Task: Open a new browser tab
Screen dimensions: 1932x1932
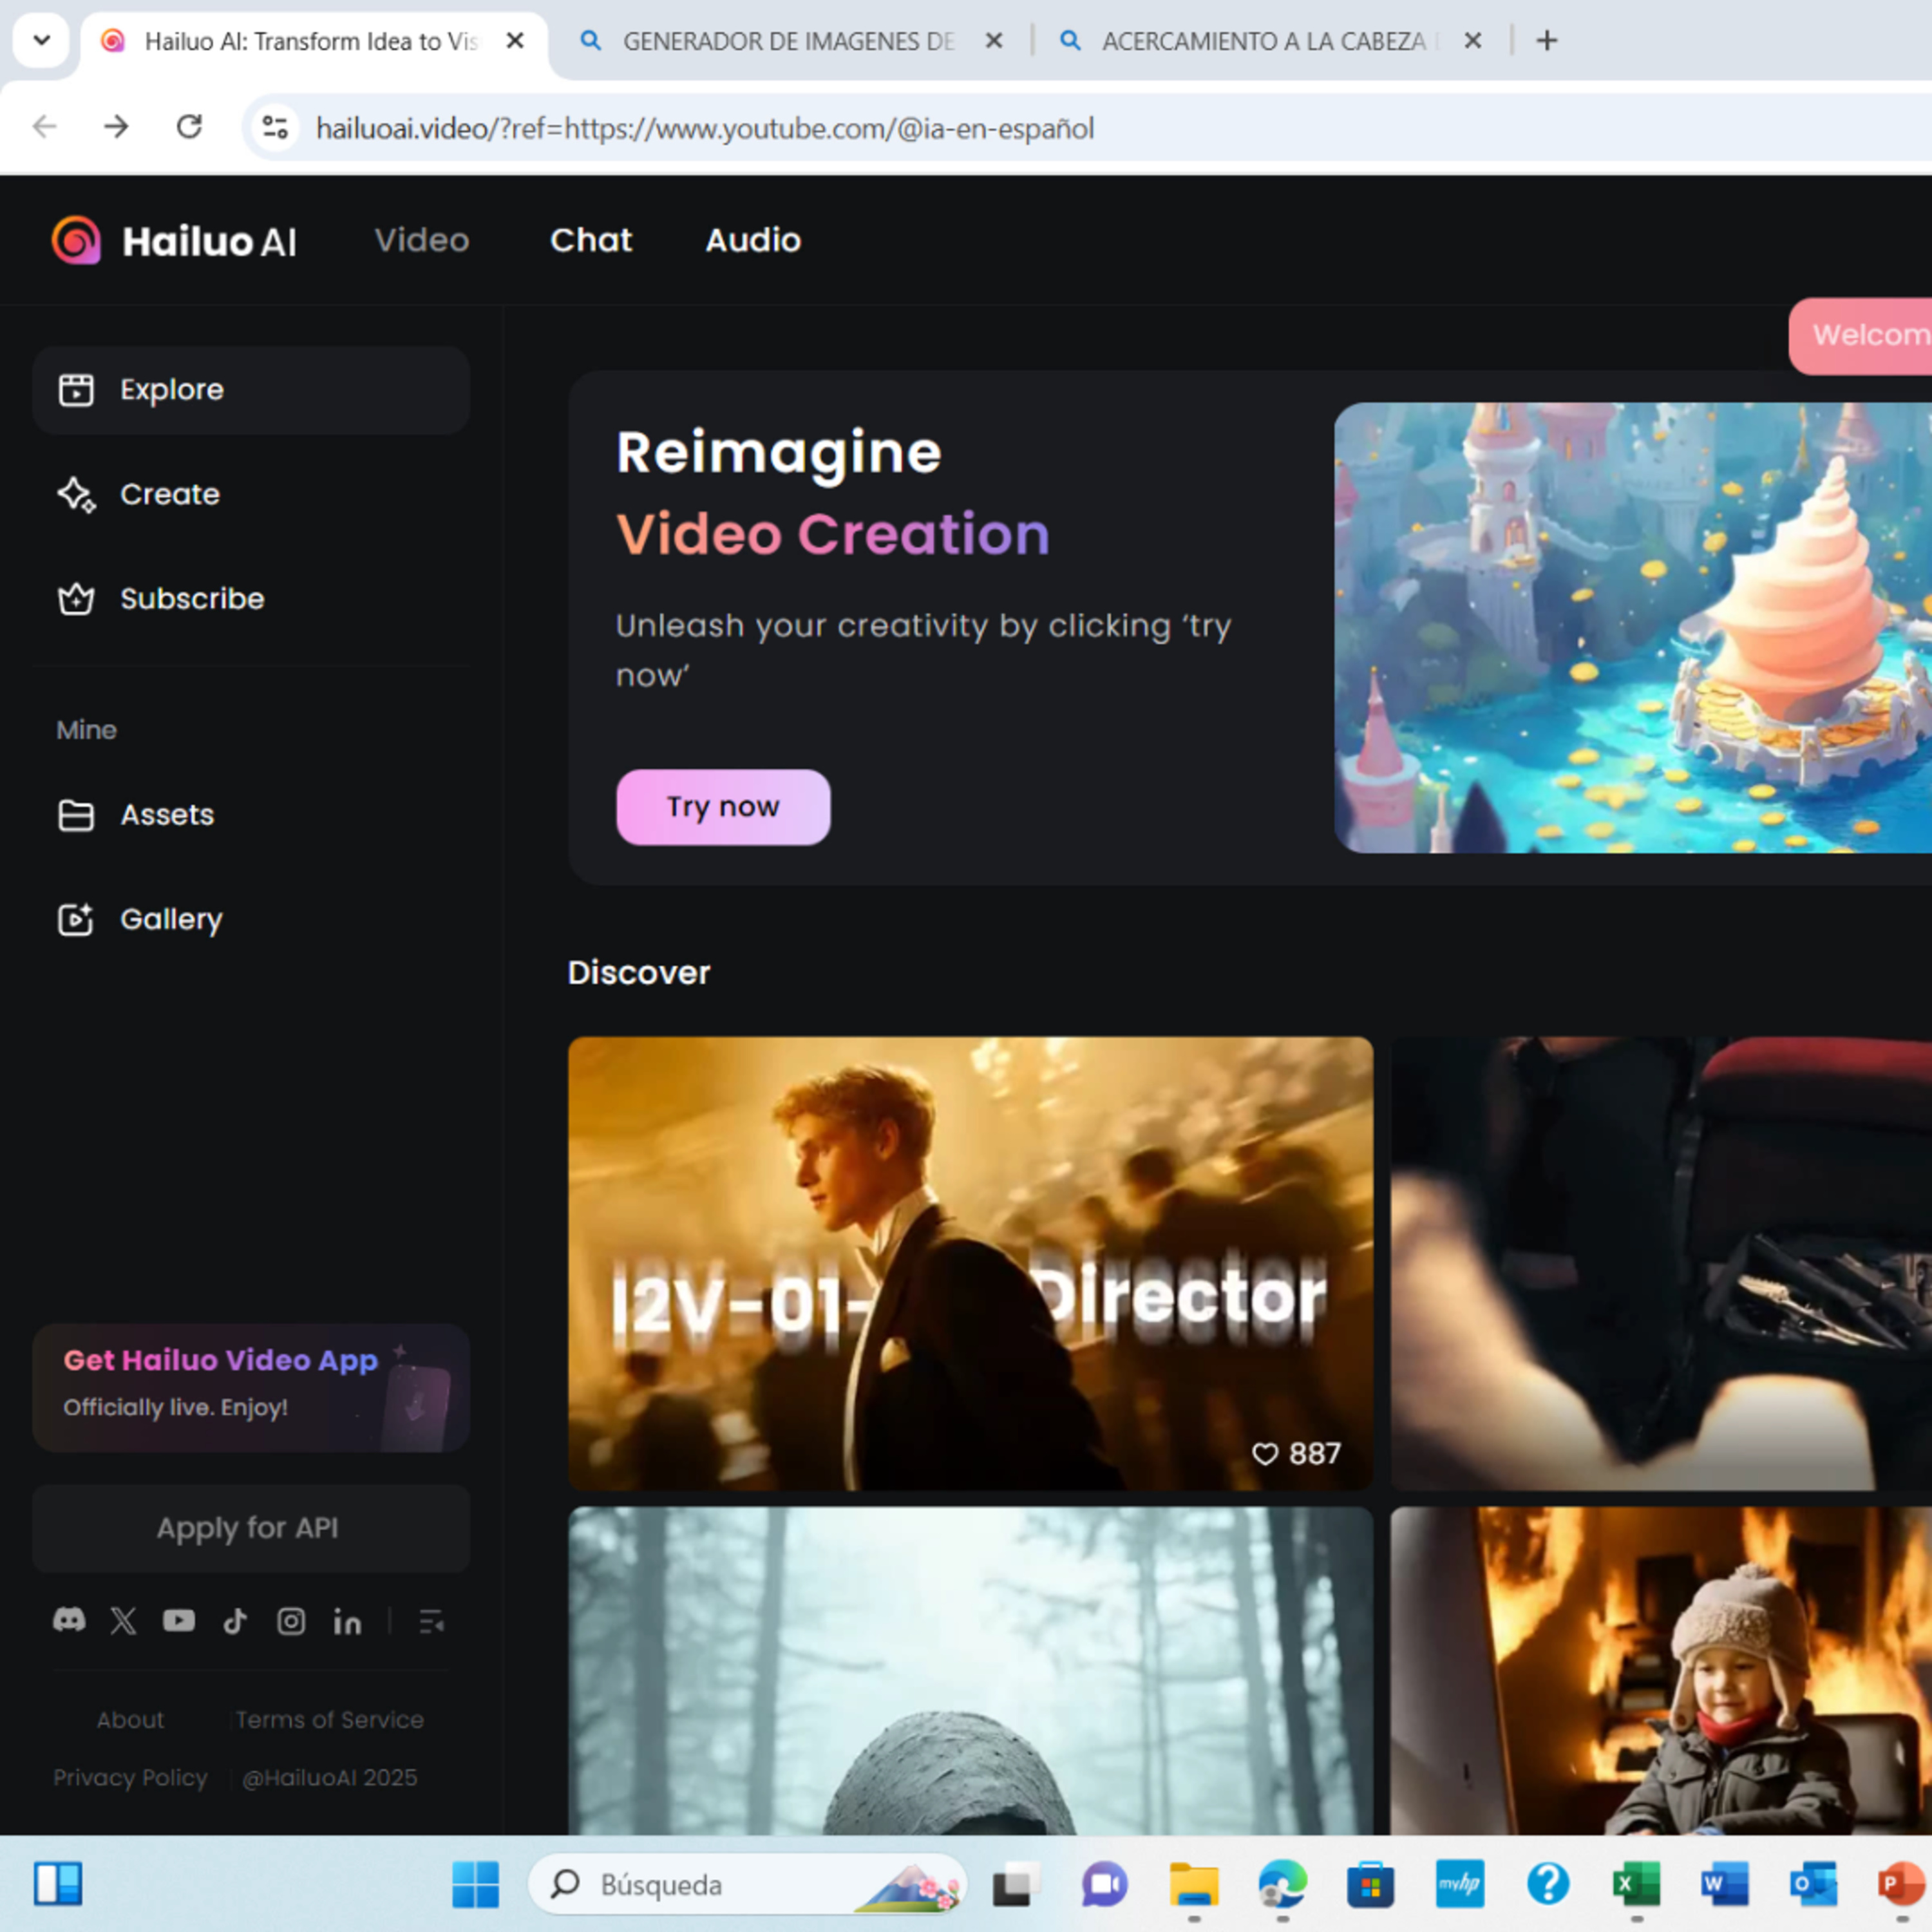Action: (1546, 41)
